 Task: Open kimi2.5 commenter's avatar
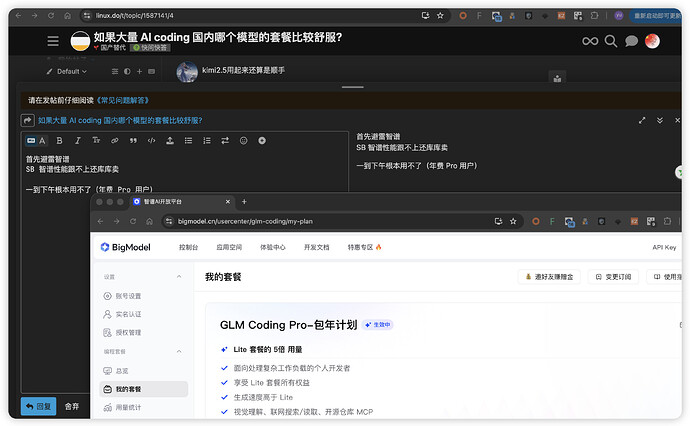point(187,72)
